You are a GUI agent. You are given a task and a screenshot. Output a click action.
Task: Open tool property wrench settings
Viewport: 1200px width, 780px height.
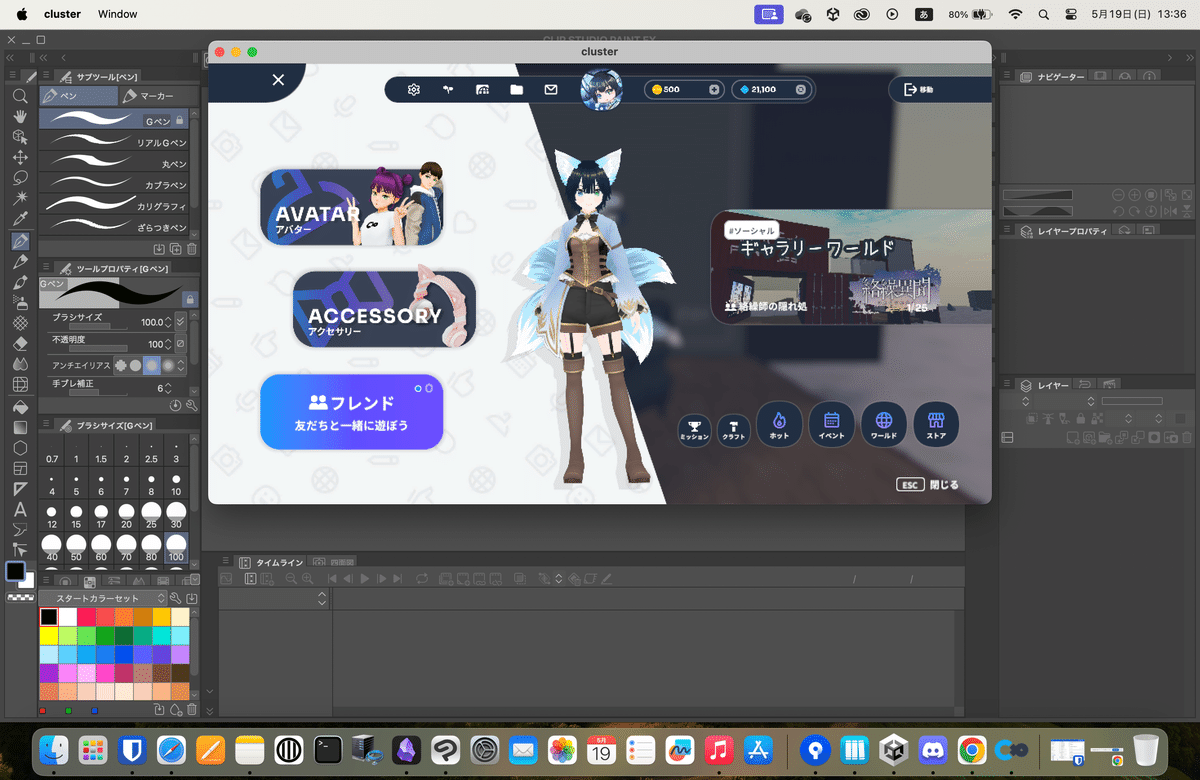[x=191, y=406]
